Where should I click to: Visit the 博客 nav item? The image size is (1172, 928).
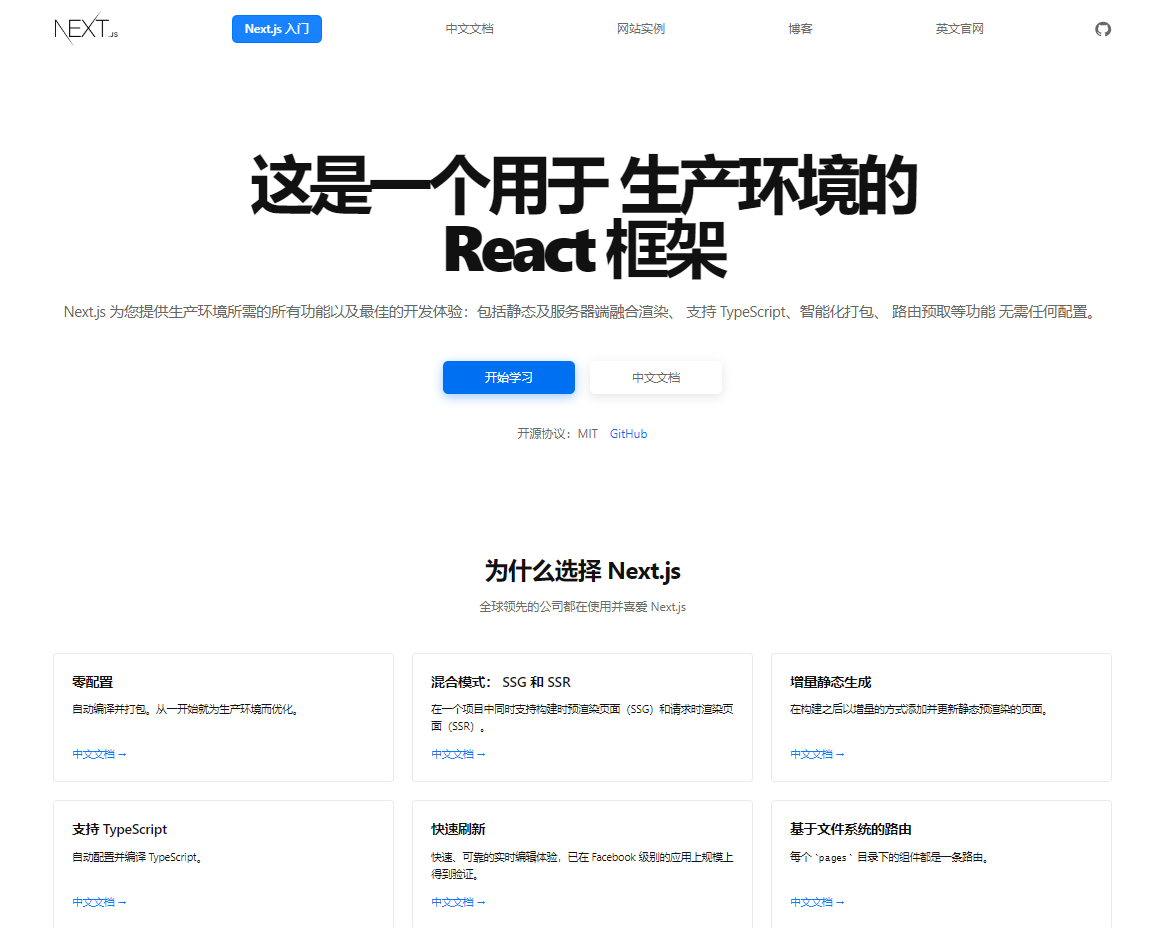(x=800, y=29)
